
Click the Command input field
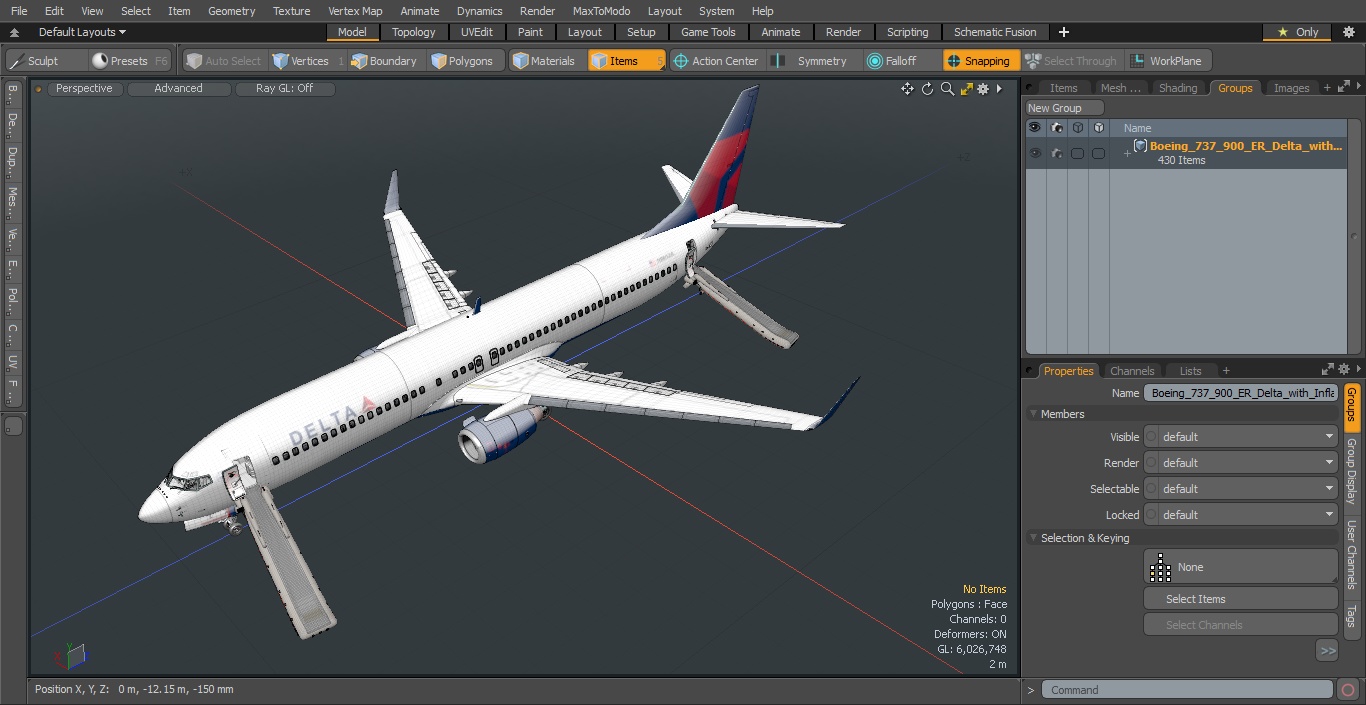[1186, 690]
